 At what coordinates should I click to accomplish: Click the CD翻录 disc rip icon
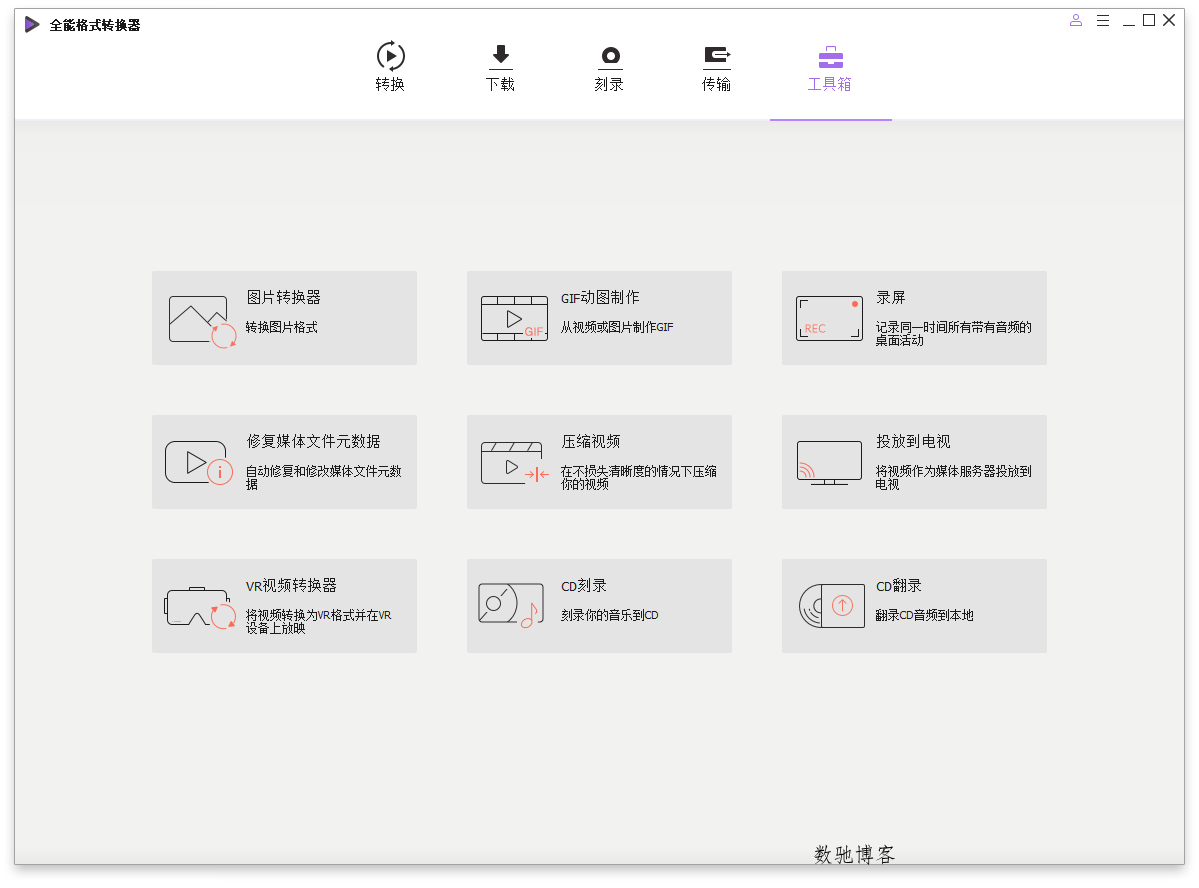tap(831, 606)
